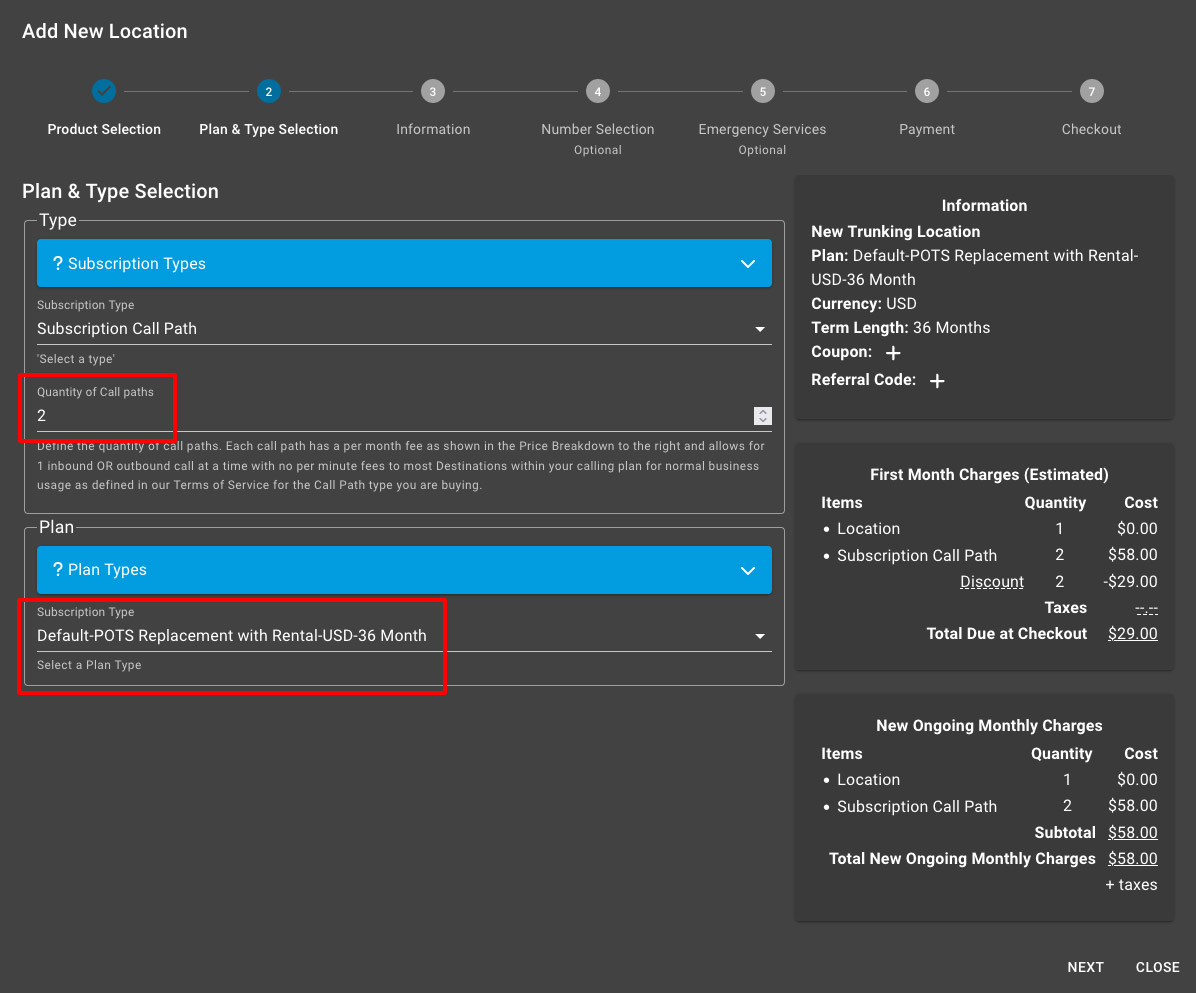Click the NEXT button
The height and width of the screenshot is (993, 1196).
1085,967
